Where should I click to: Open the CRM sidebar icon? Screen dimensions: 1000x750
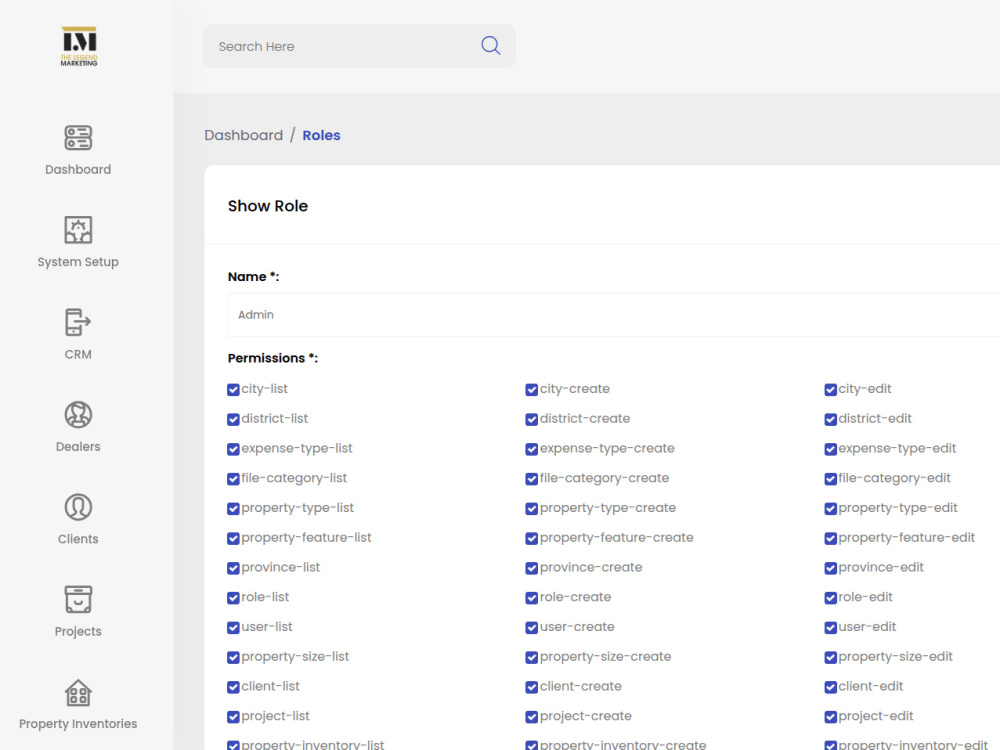(78, 322)
